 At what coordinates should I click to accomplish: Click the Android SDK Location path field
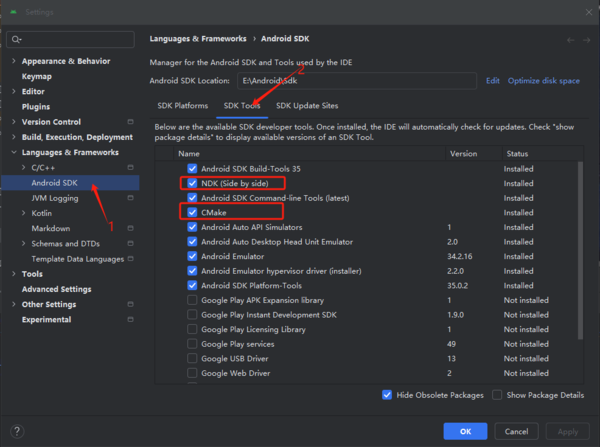[355, 80]
